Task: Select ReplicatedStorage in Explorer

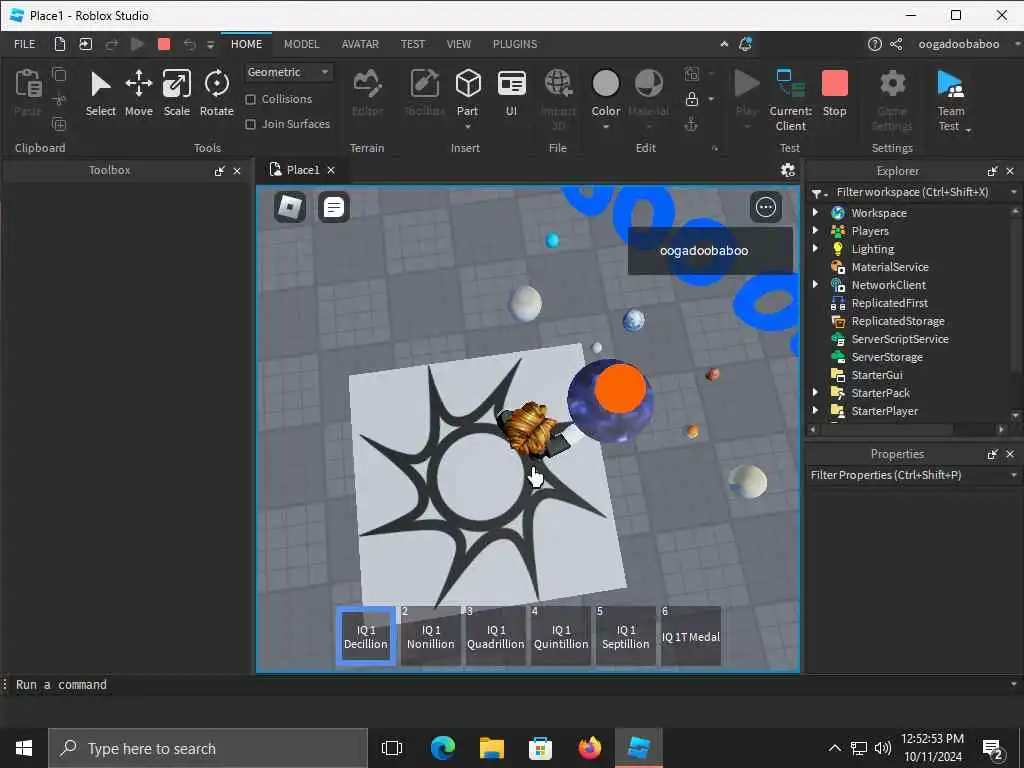Action: tap(897, 321)
